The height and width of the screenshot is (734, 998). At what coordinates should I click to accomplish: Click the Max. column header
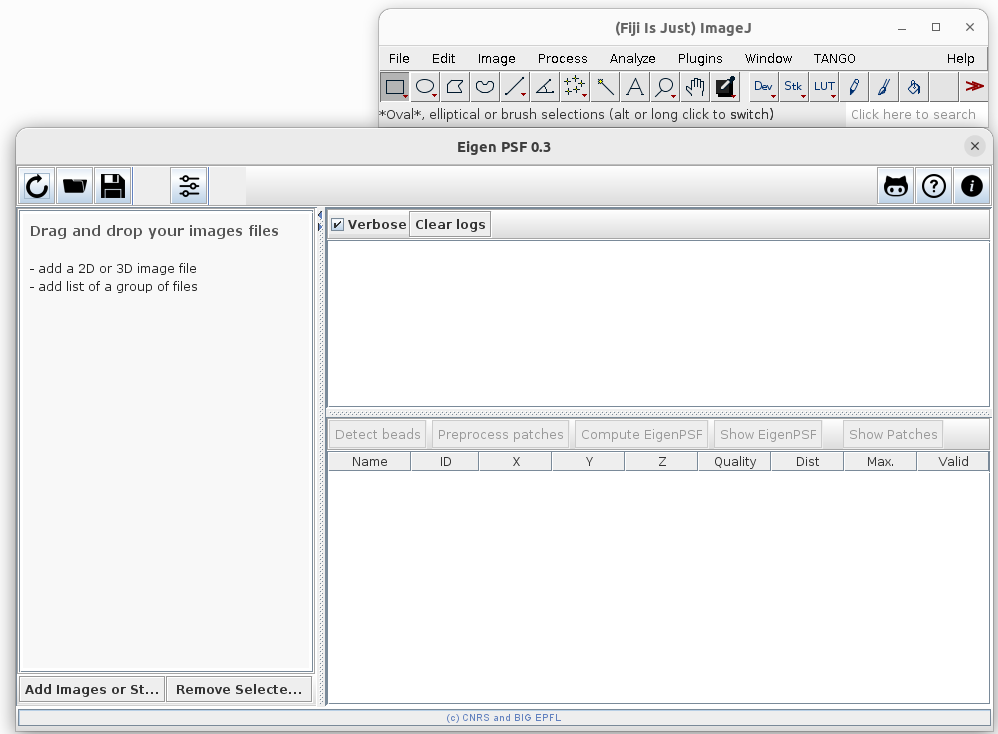coord(880,462)
